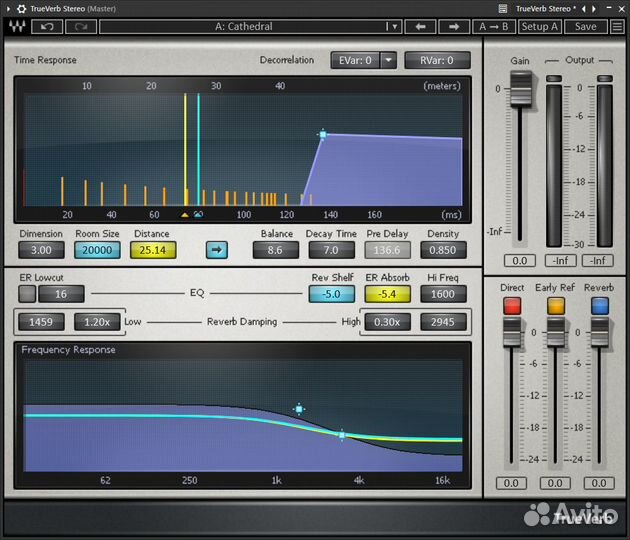This screenshot has height=540, width=630.
Task: Select the Reverb 0.0 level value box
Action: [599, 483]
